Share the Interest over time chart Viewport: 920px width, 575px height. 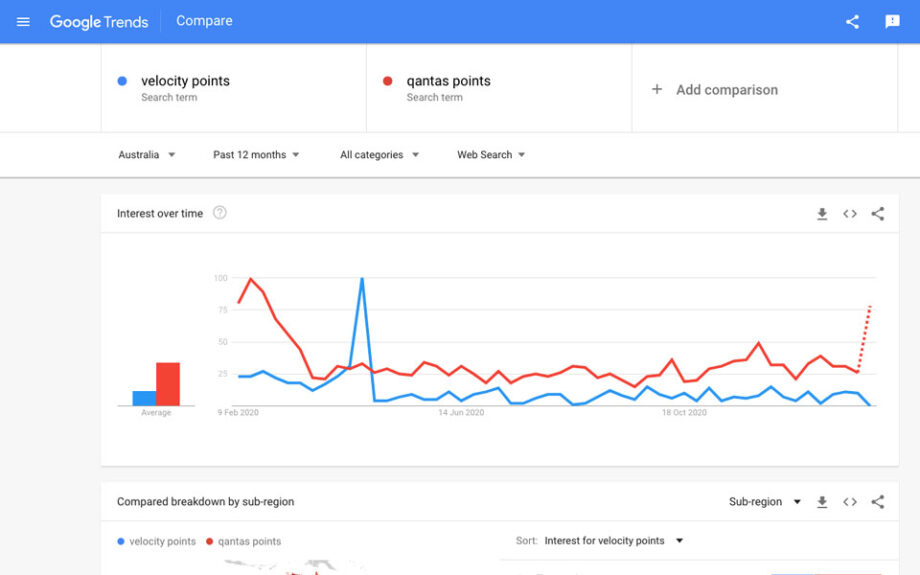coord(878,214)
